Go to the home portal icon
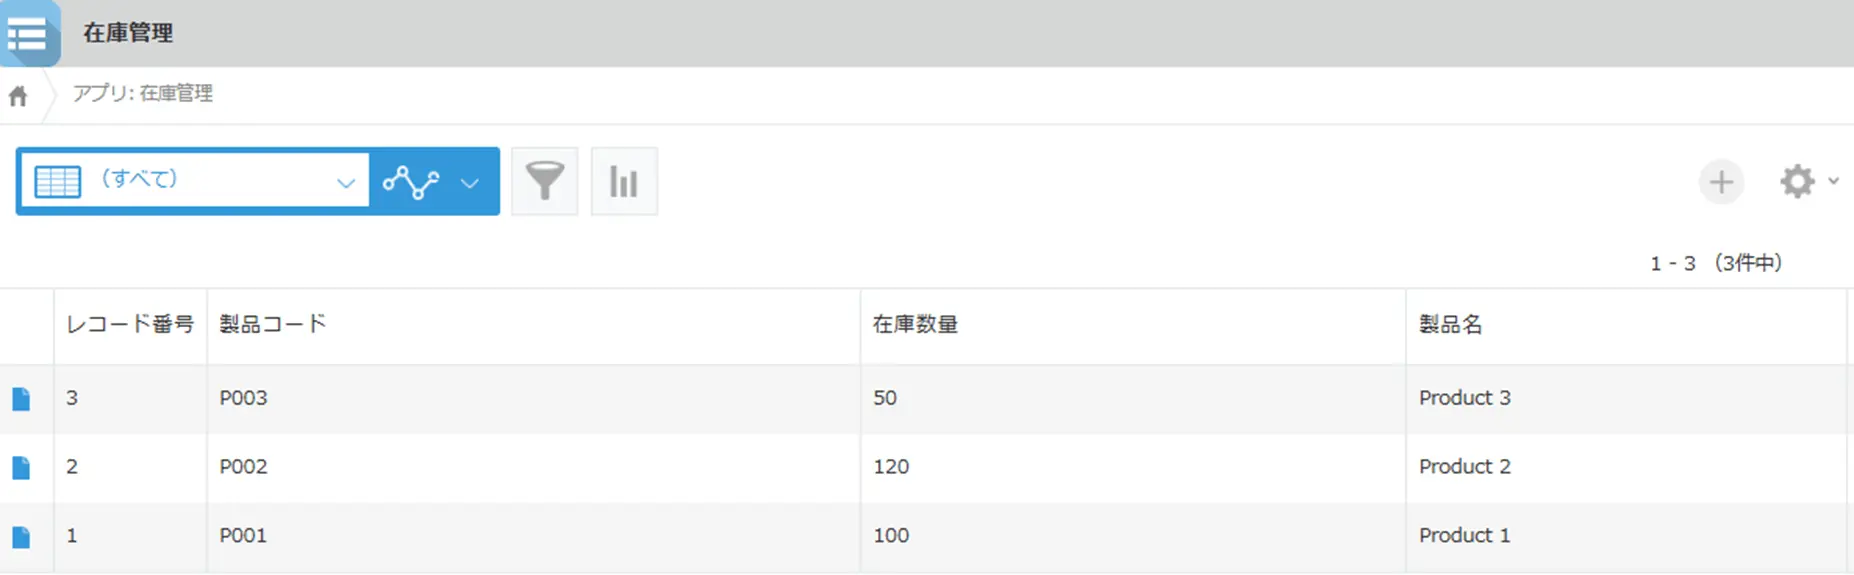 [18, 96]
